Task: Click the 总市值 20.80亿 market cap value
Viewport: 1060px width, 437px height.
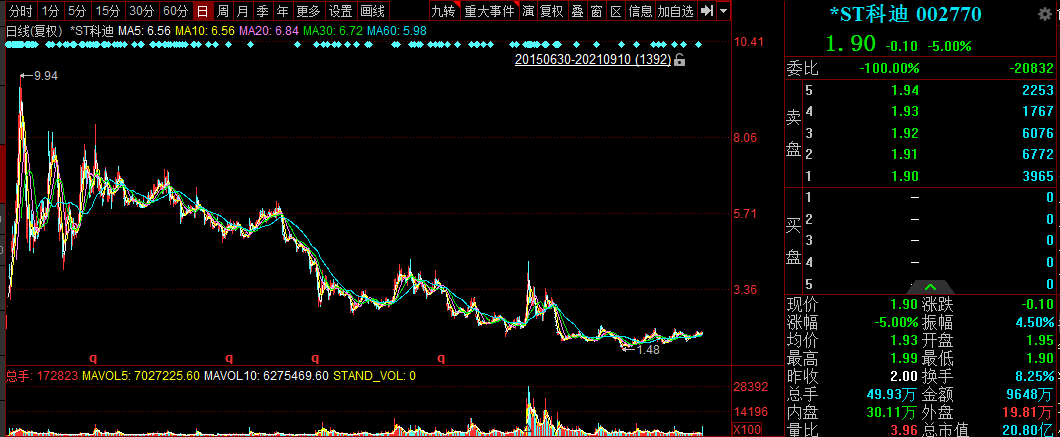Action: click(x=1028, y=430)
